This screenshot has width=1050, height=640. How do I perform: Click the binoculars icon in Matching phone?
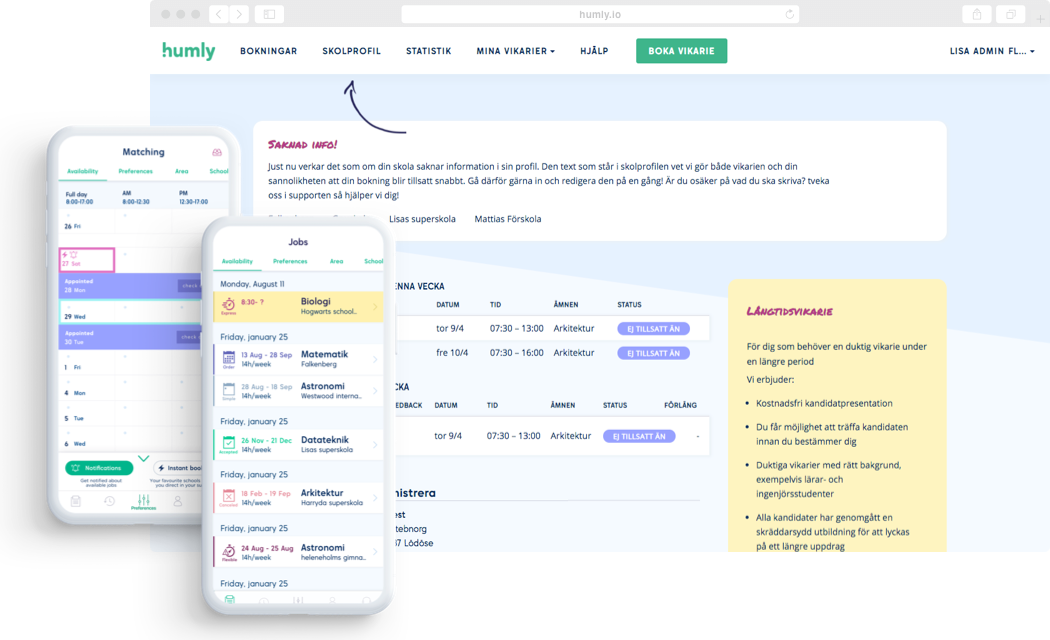pyautogui.click(x=217, y=153)
